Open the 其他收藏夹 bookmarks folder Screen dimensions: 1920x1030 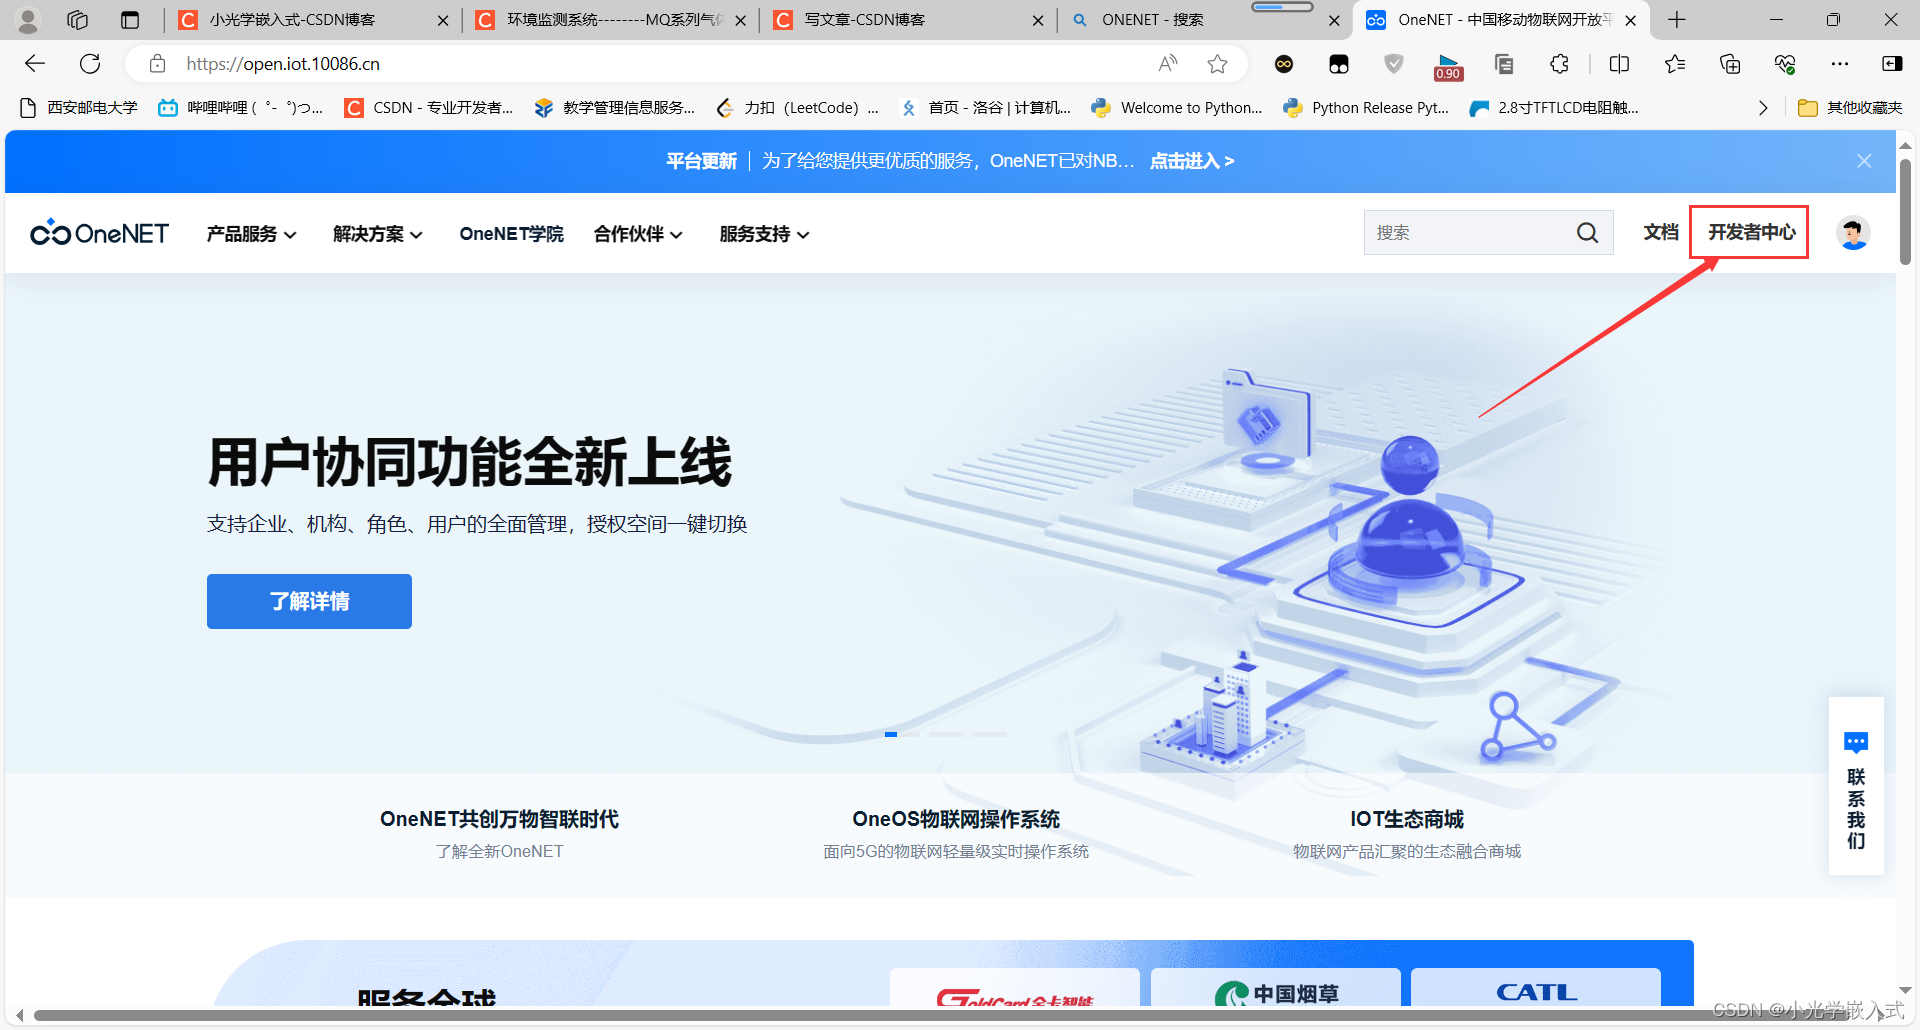(x=1850, y=108)
